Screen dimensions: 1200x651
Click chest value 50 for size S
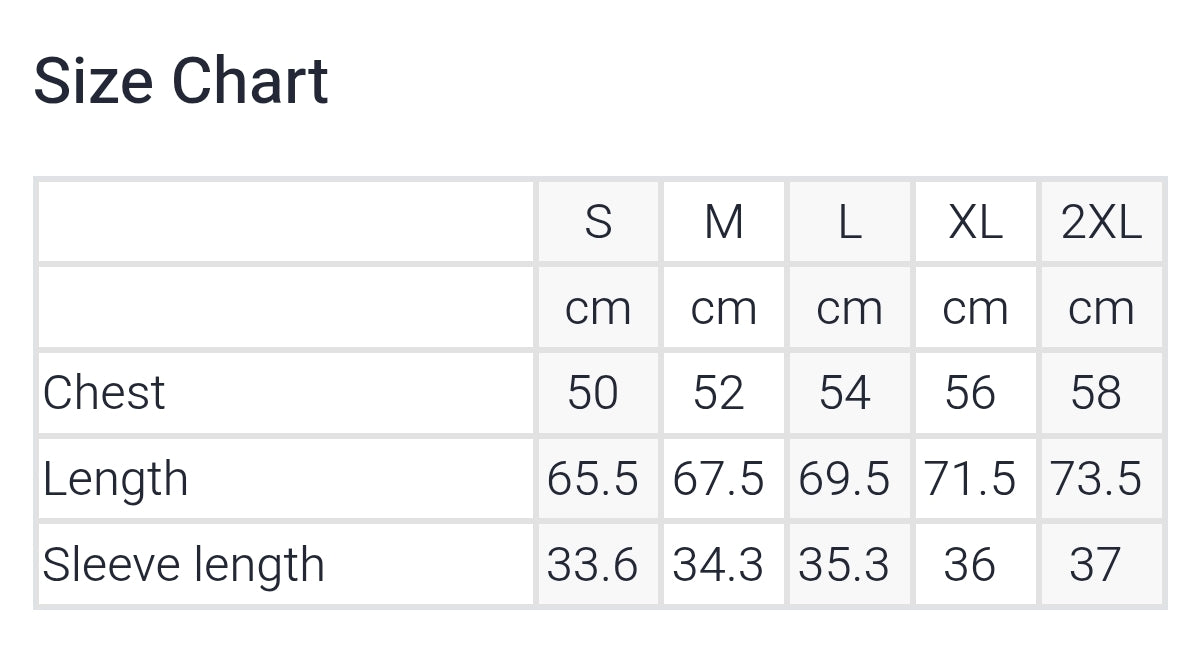coord(593,392)
